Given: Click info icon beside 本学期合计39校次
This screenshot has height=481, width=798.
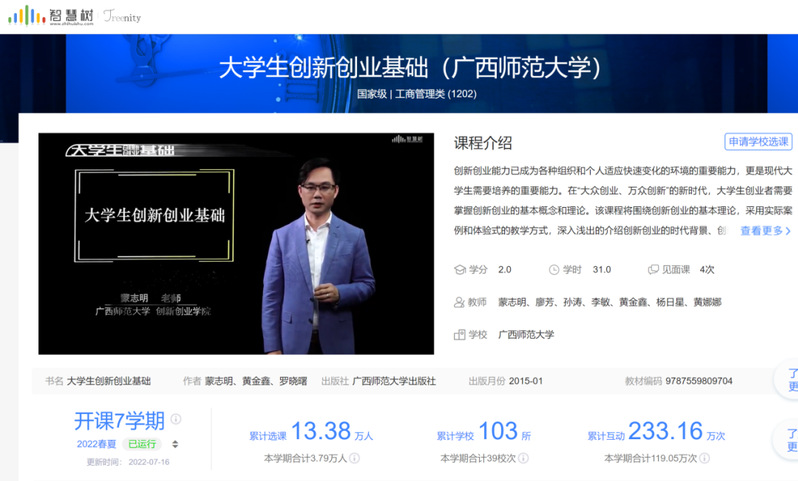Looking at the screenshot, I should 527,458.
